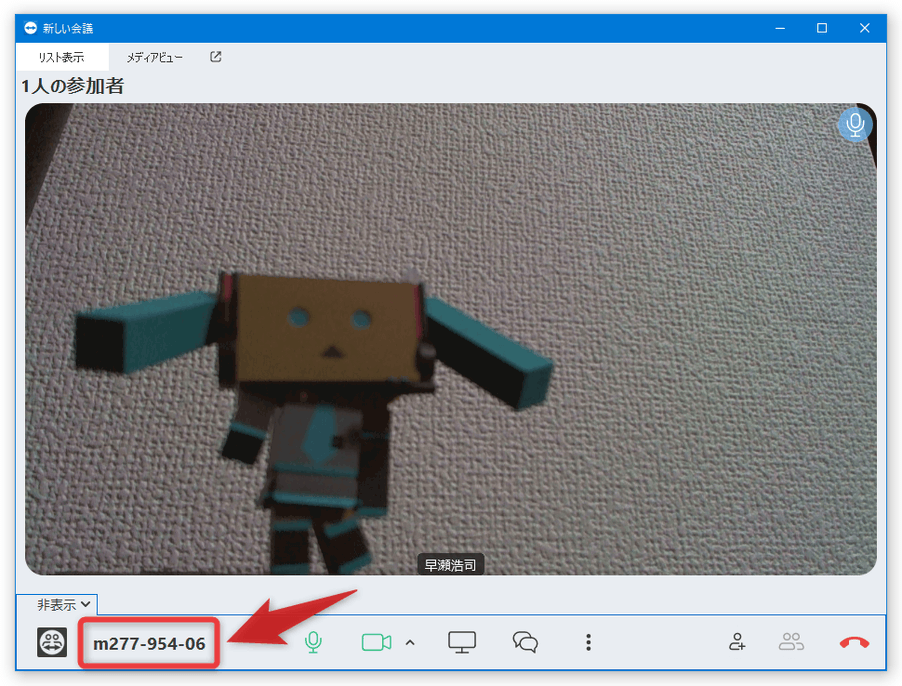Open the chat panel
This screenshot has height=686, width=902.
(525, 642)
